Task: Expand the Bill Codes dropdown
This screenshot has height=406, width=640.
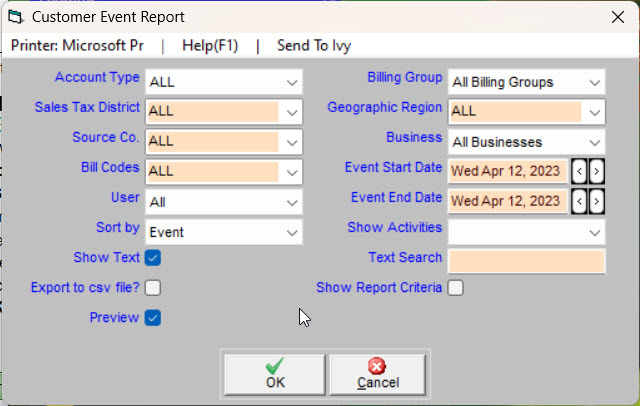Action: pos(224,172)
